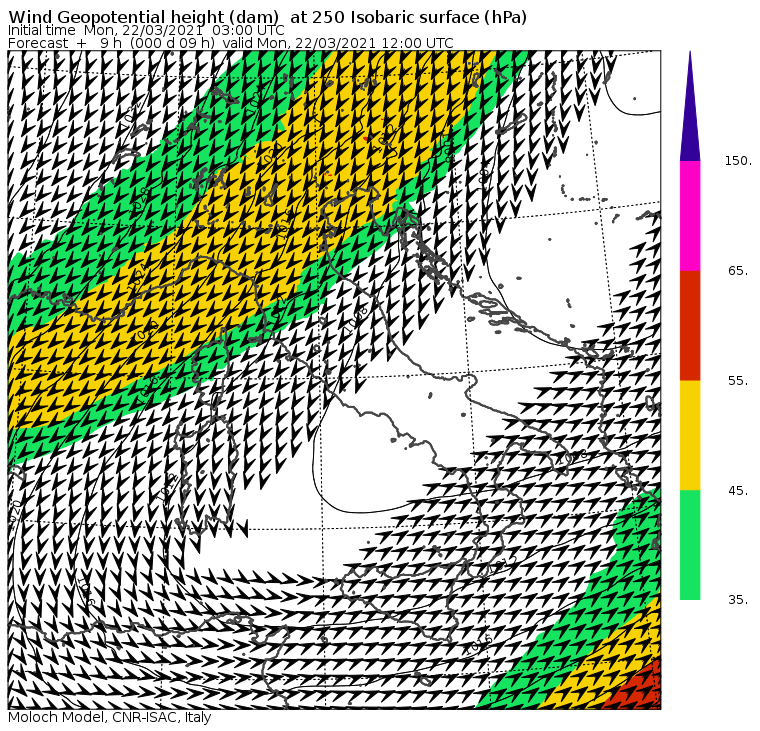The image size is (760, 731).
Task: Click the 'Moloch Model, CNR-ISAC, Italy' credit text
Action: point(110,718)
